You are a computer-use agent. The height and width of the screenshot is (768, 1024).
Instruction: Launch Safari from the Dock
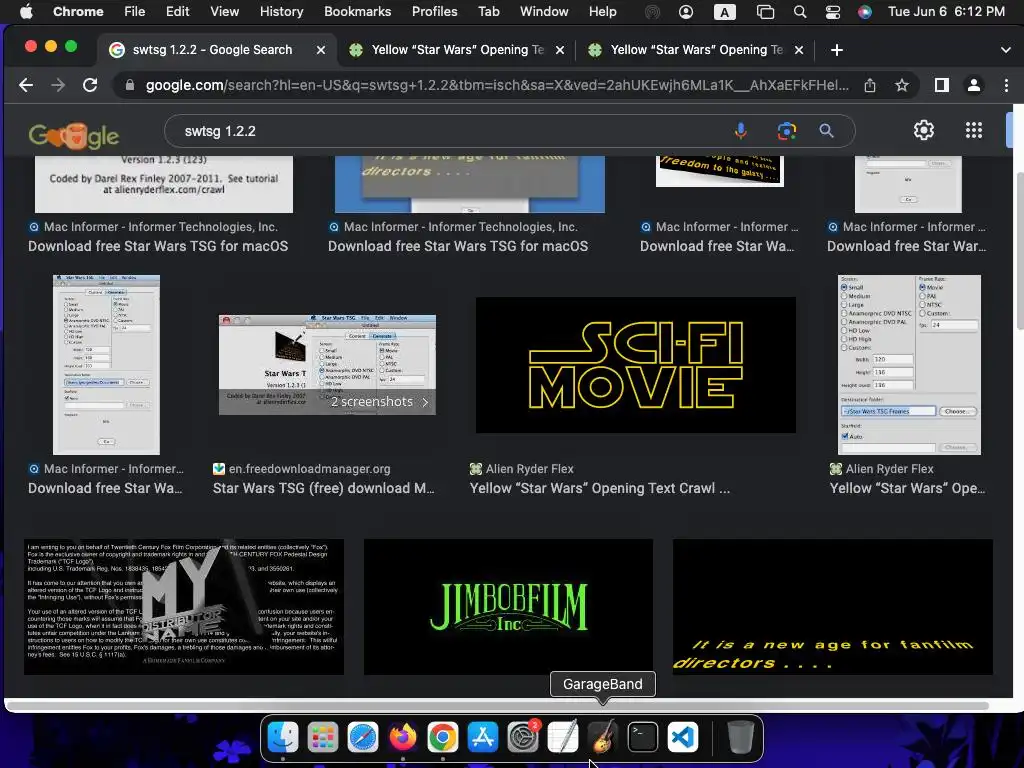[x=362, y=737]
